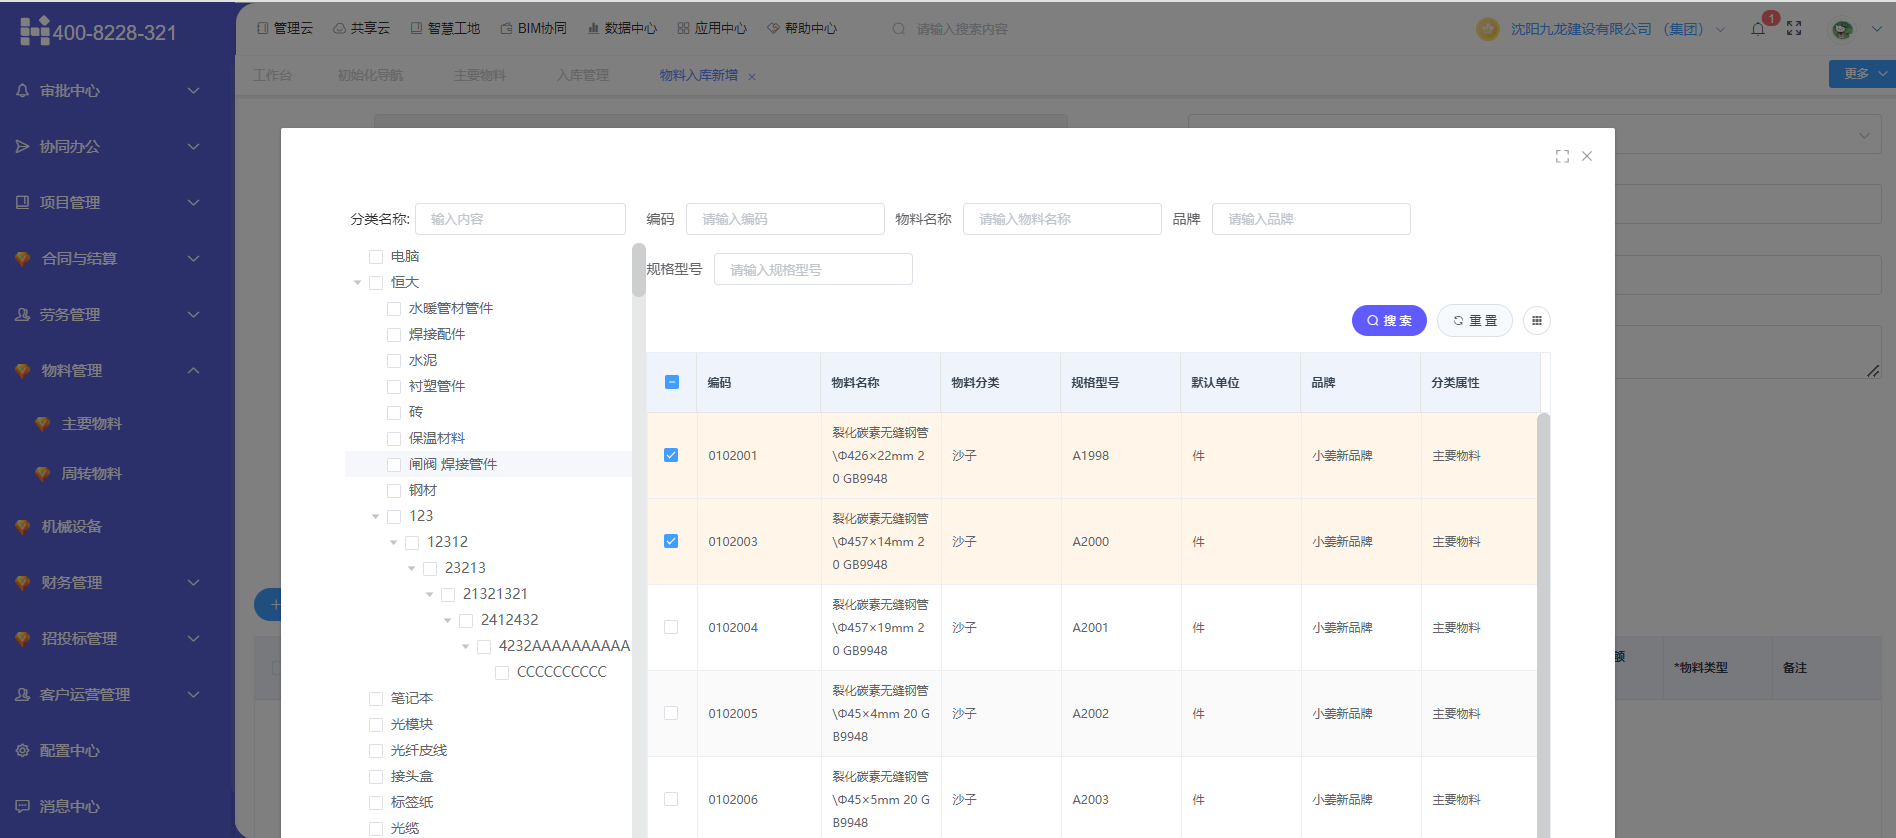Click the search magnifier icon in top bar
Viewport: 1896px width, 838px height.
899,29
